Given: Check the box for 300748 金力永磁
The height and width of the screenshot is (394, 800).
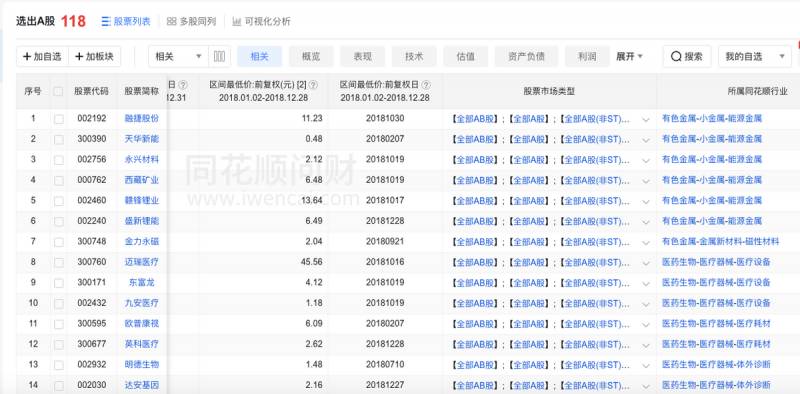Looking at the screenshot, I should coord(59,242).
